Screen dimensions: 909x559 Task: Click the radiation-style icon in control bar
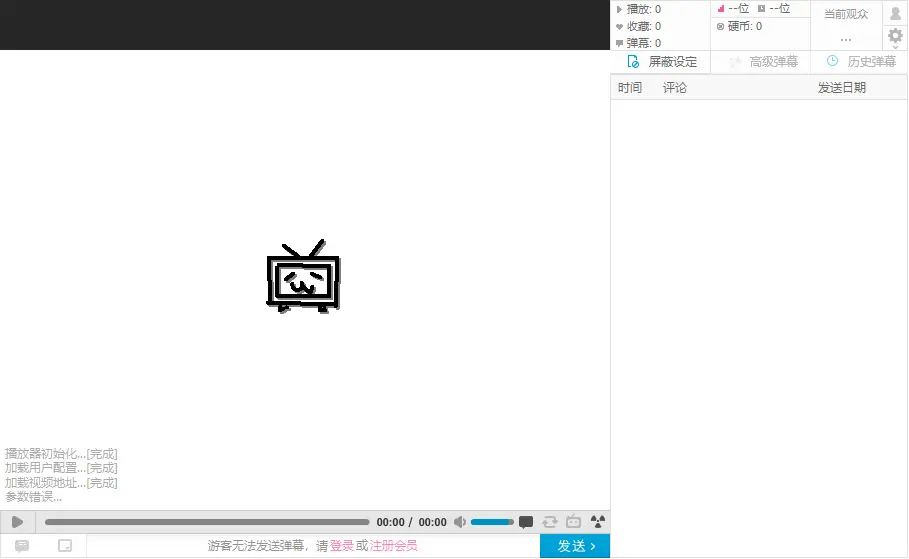pos(598,522)
